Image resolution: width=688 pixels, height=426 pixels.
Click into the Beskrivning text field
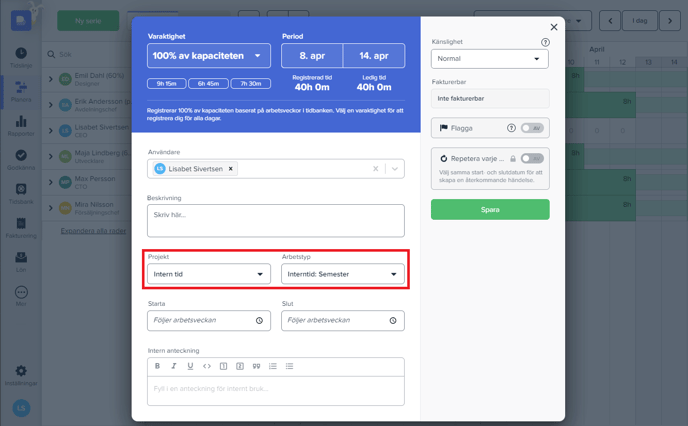click(276, 220)
